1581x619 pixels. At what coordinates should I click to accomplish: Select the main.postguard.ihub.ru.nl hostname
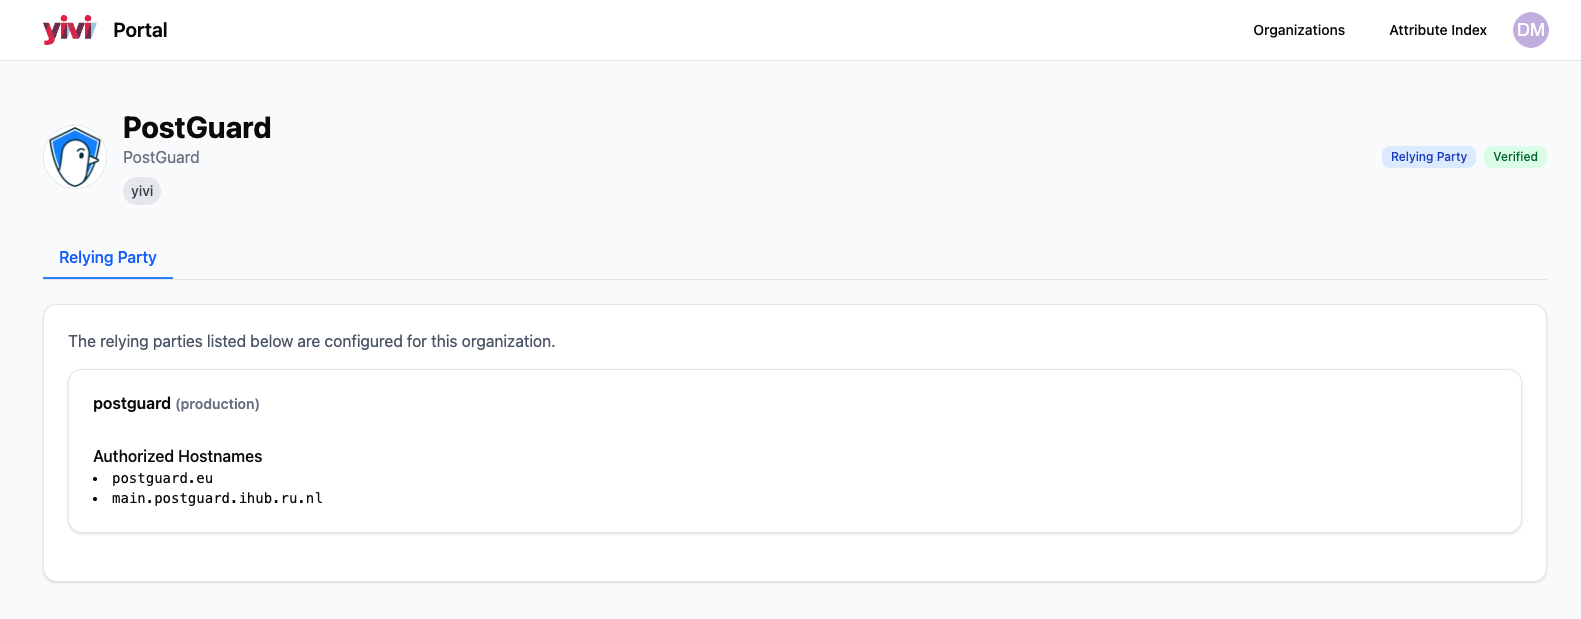[217, 498]
